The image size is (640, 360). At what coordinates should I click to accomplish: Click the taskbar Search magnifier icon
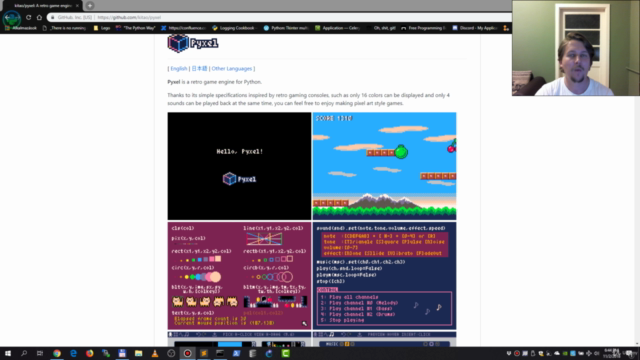[24, 353]
